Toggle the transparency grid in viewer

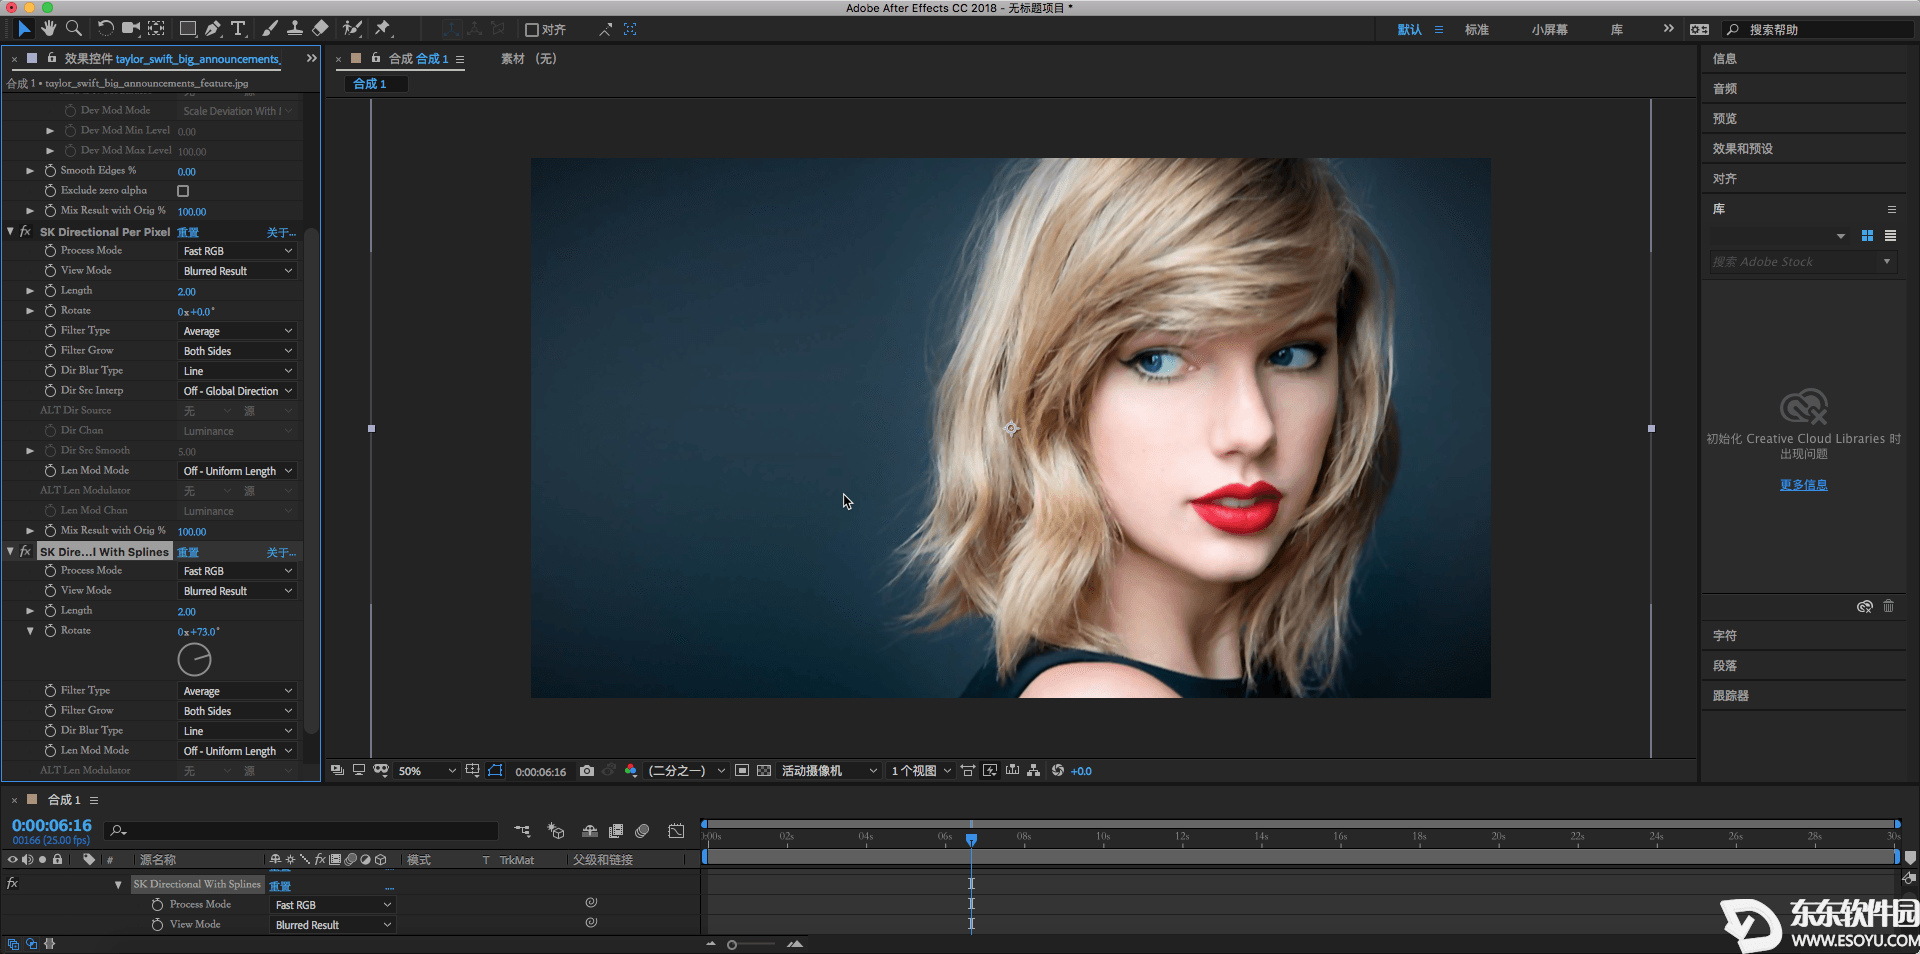tap(764, 771)
